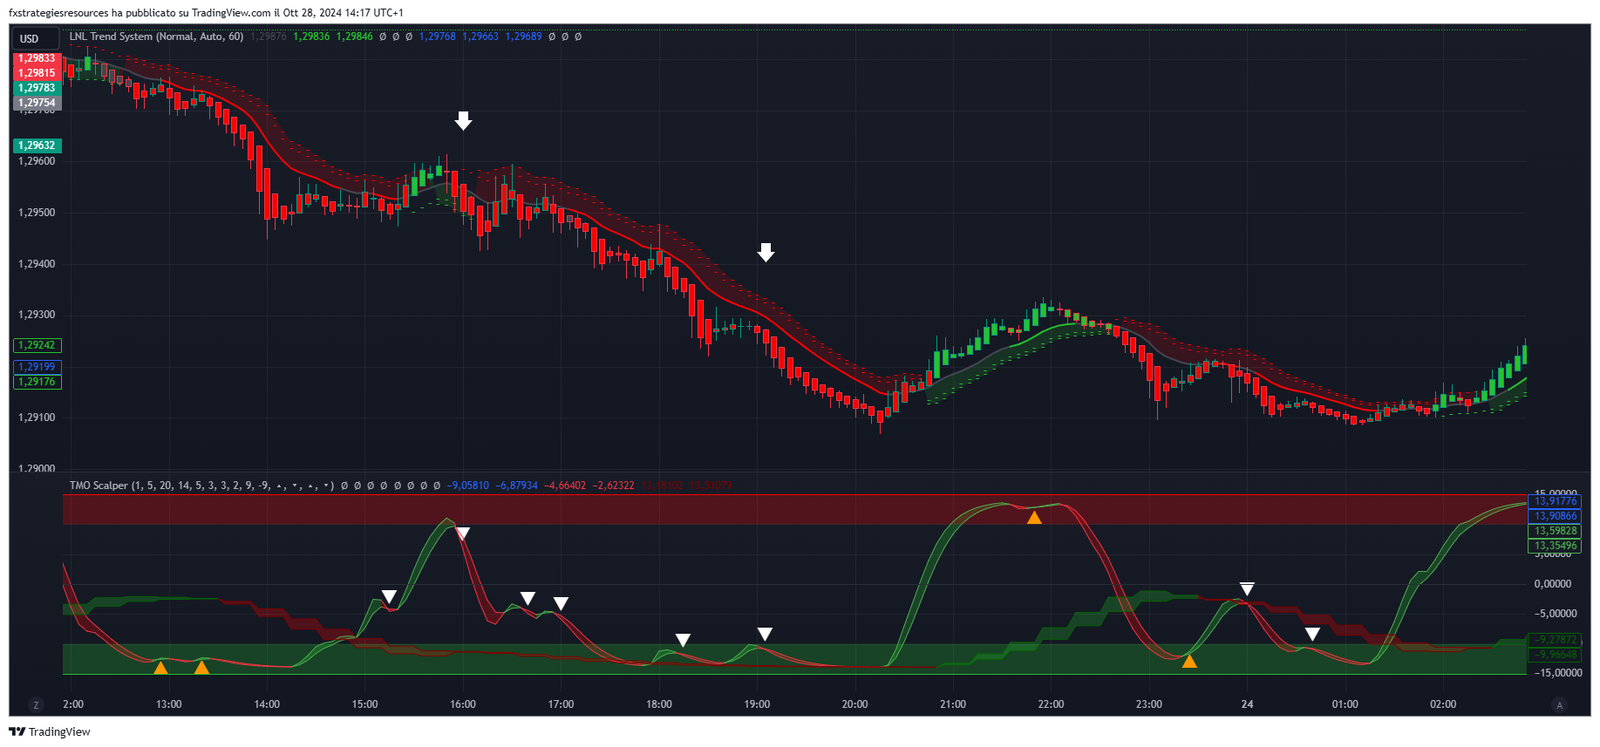
Task: Click the white down arrow near 16:00
Action: [x=463, y=121]
